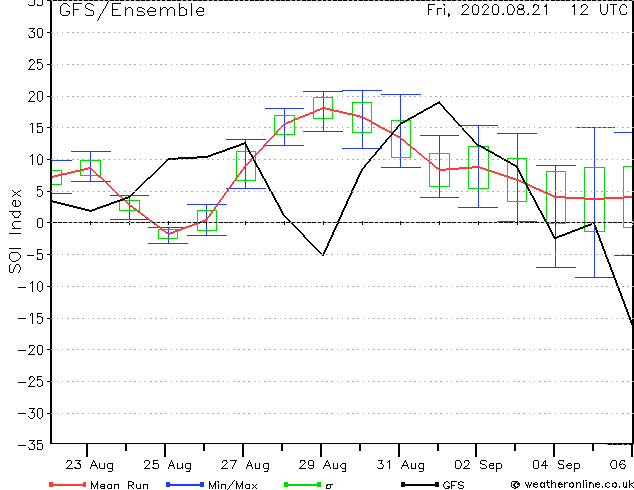Click the GFS/Ensemble chart title

click(x=132, y=11)
